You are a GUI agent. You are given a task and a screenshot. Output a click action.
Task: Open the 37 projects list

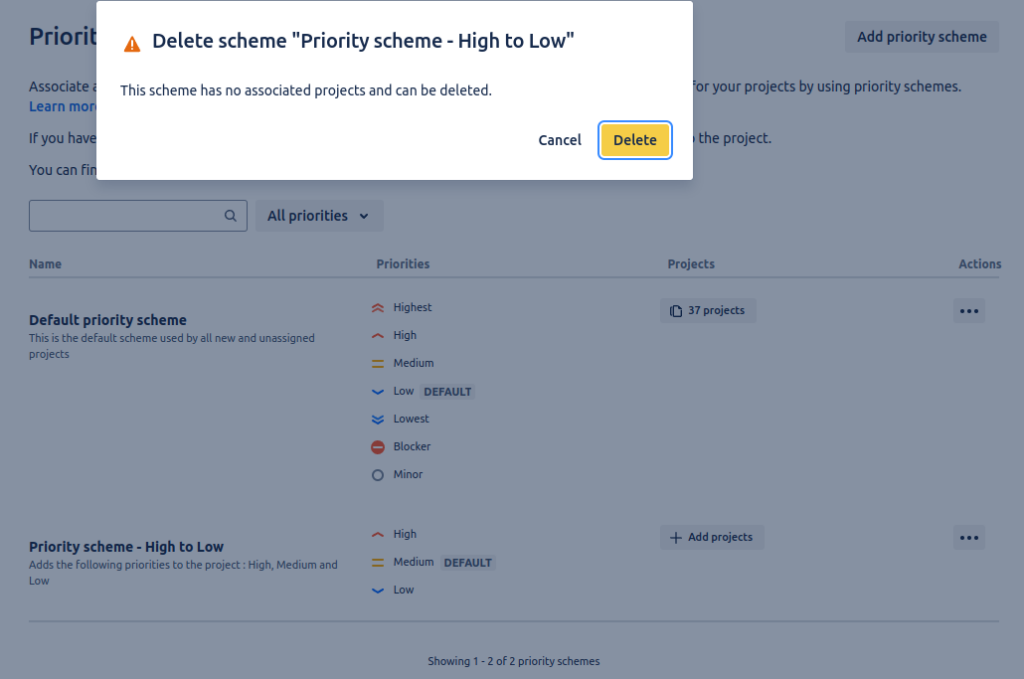coord(708,311)
